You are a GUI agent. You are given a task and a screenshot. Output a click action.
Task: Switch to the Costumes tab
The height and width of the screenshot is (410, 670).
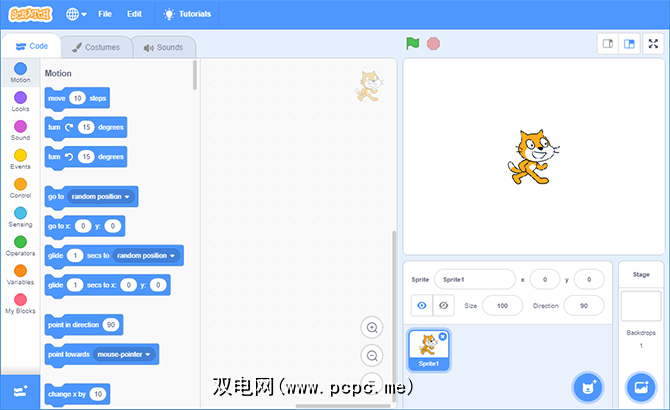click(x=96, y=47)
